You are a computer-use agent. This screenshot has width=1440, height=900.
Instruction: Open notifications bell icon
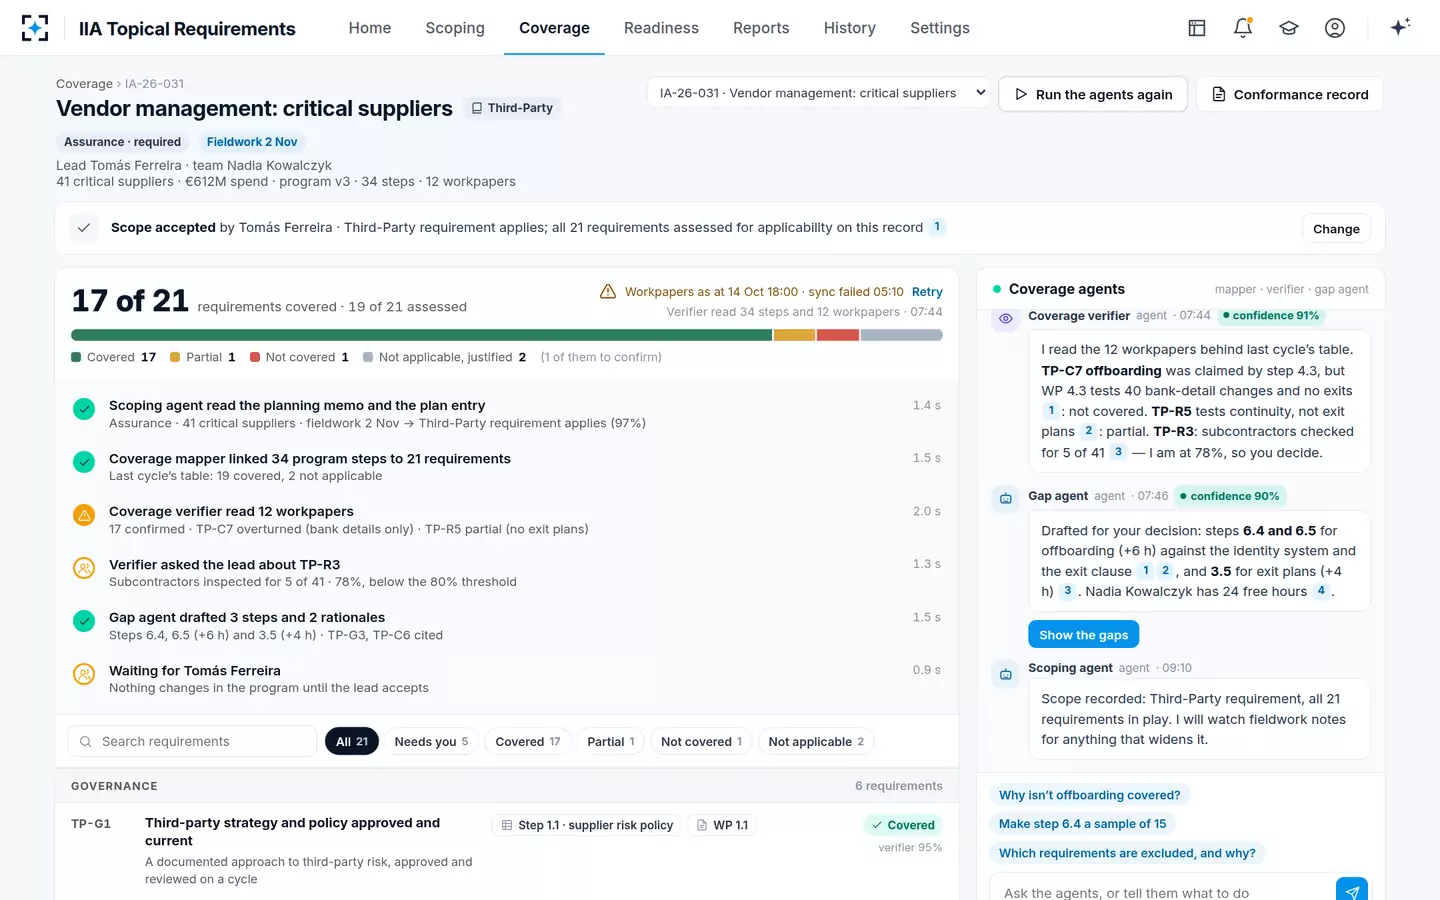[1243, 28]
